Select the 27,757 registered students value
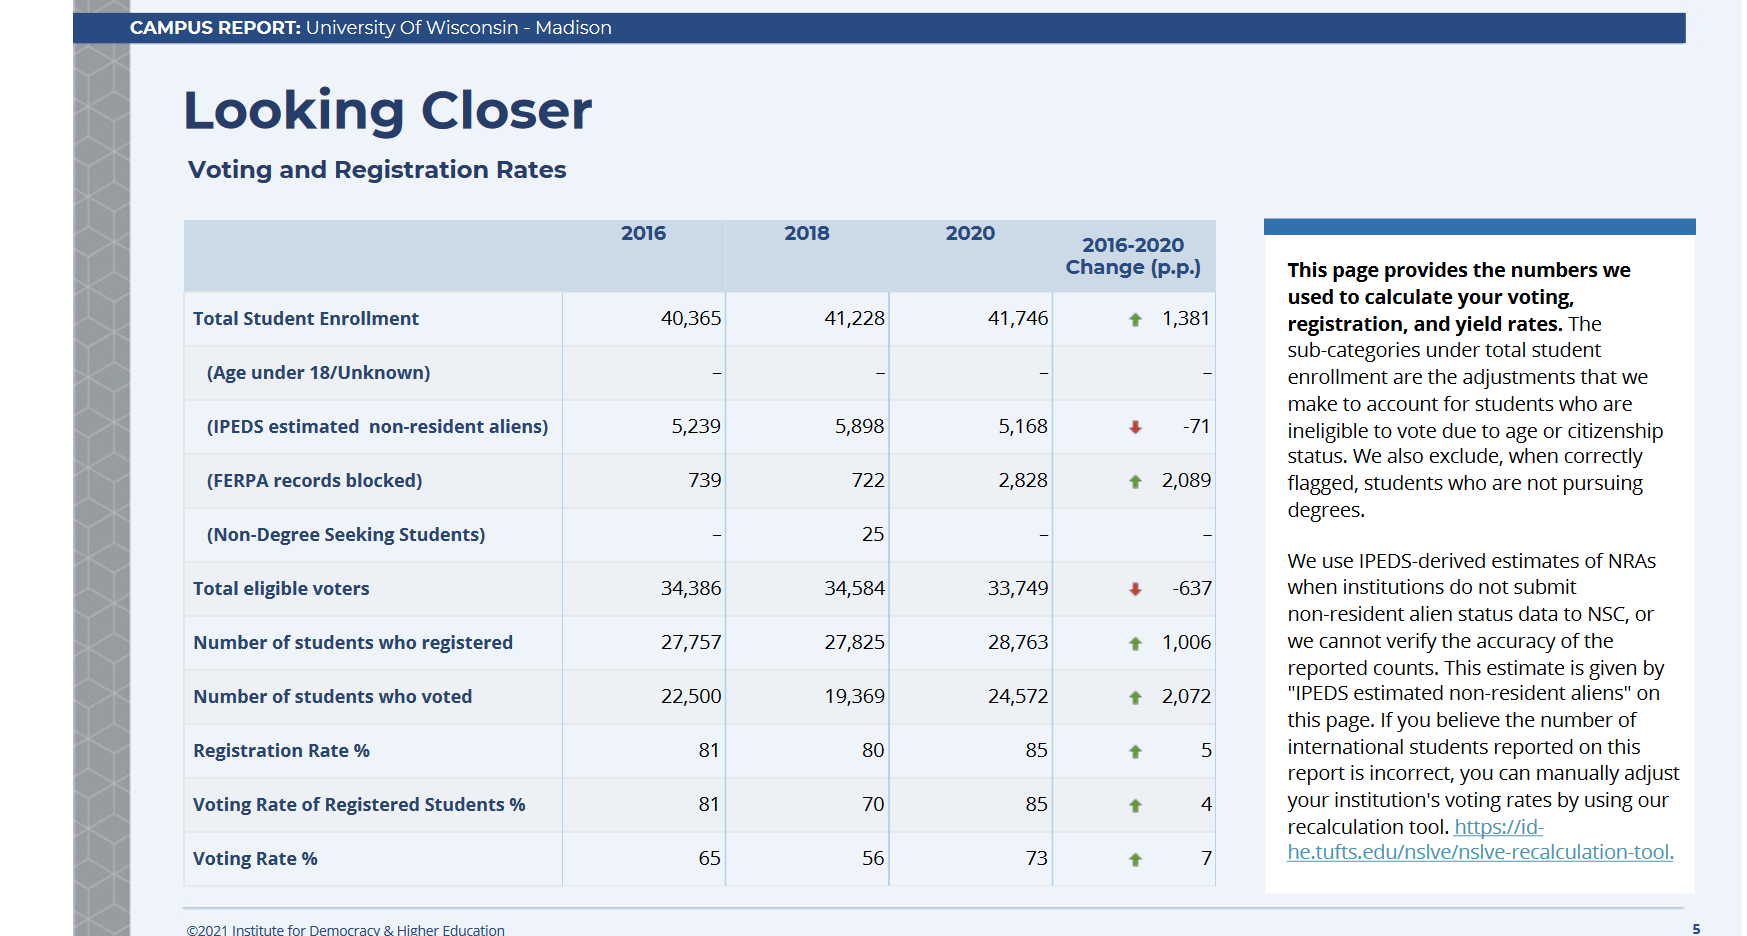Viewport: 1747px width, 936px height. click(691, 642)
